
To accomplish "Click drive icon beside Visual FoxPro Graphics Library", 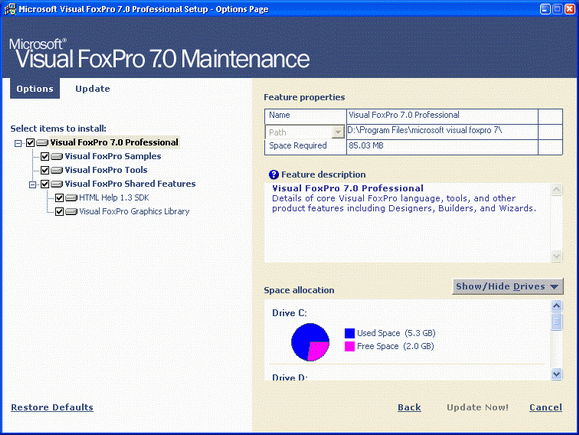I will coord(71,212).
